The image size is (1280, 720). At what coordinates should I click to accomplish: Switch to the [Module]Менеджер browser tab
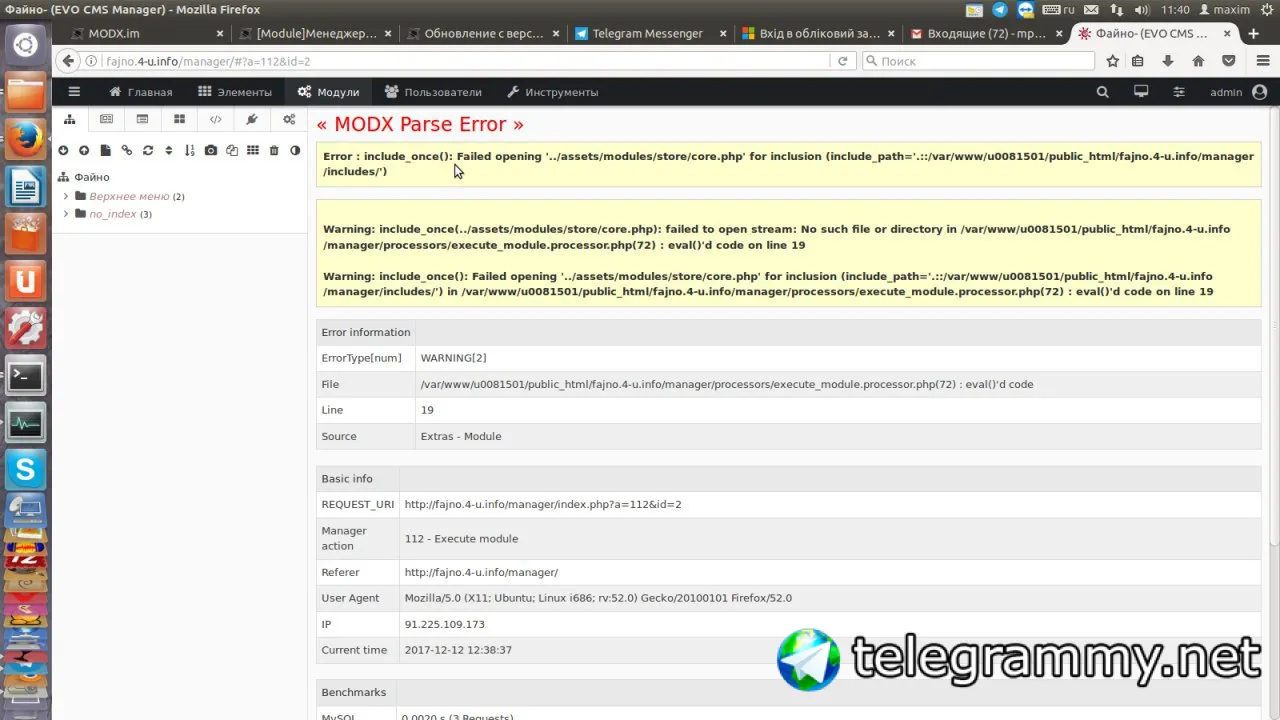coord(316,33)
